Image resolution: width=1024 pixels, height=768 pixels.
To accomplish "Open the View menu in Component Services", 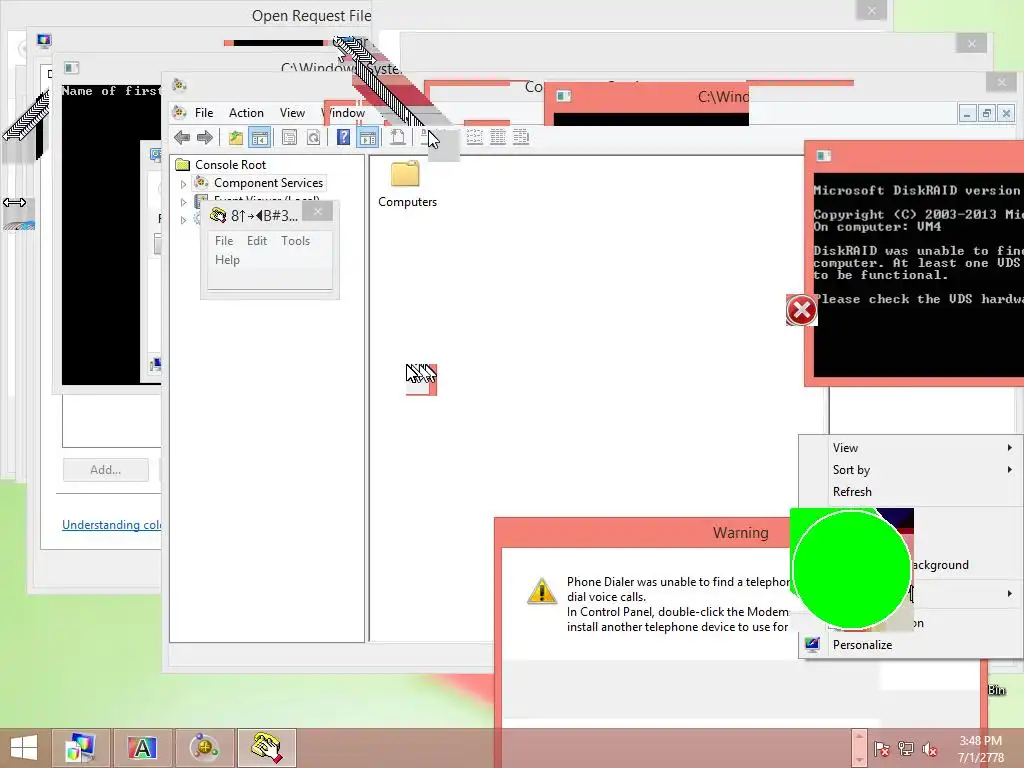I will click(292, 112).
